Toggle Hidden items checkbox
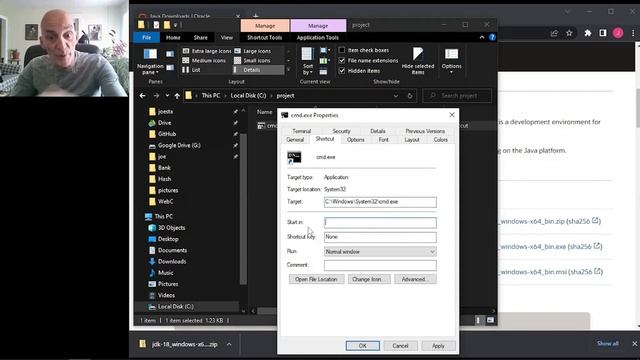640x360 pixels. pyautogui.click(x=342, y=71)
